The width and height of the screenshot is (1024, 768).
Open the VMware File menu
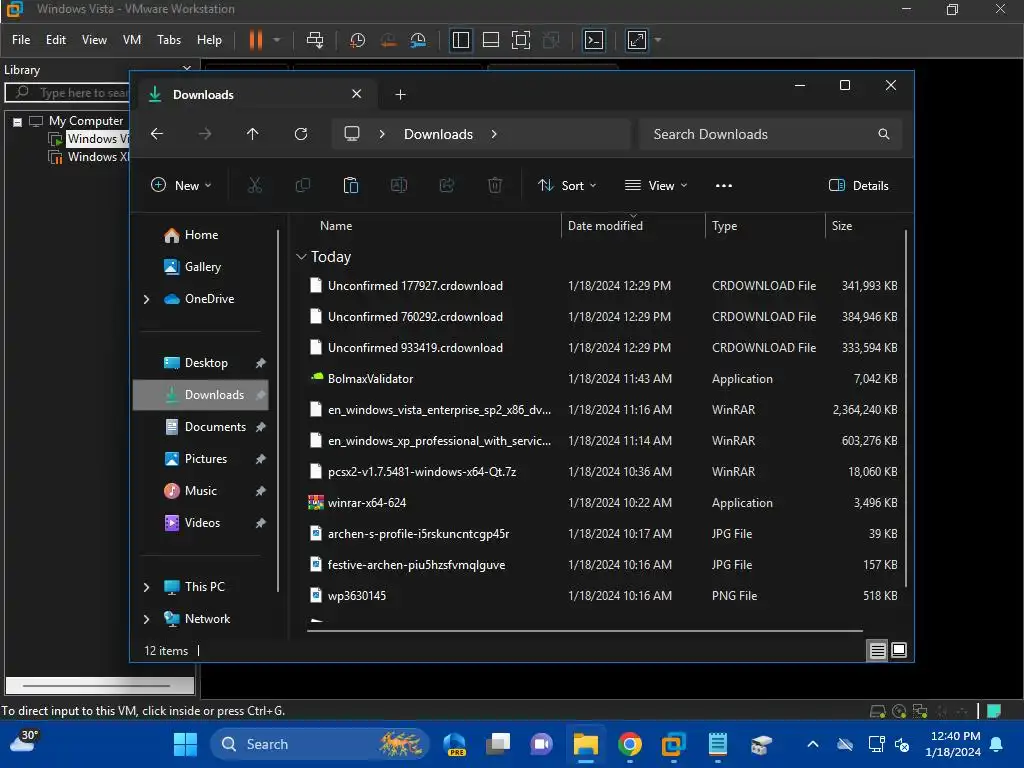pyautogui.click(x=21, y=40)
